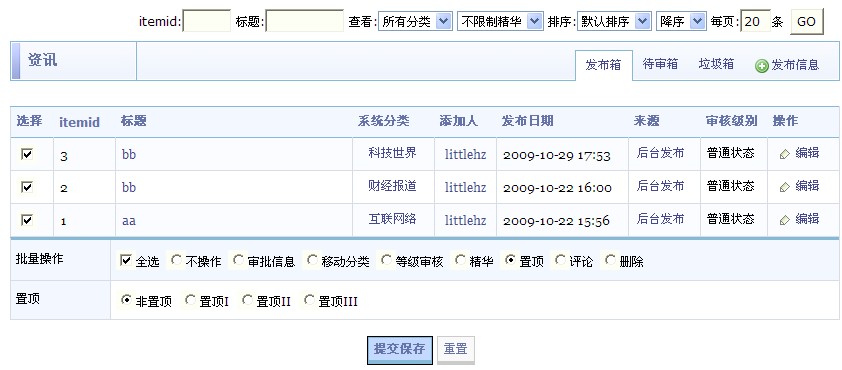Screen dimensions: 842x370
Task: Uncheck the checkbox for itemid 1
Action: [x=27, y=220]
